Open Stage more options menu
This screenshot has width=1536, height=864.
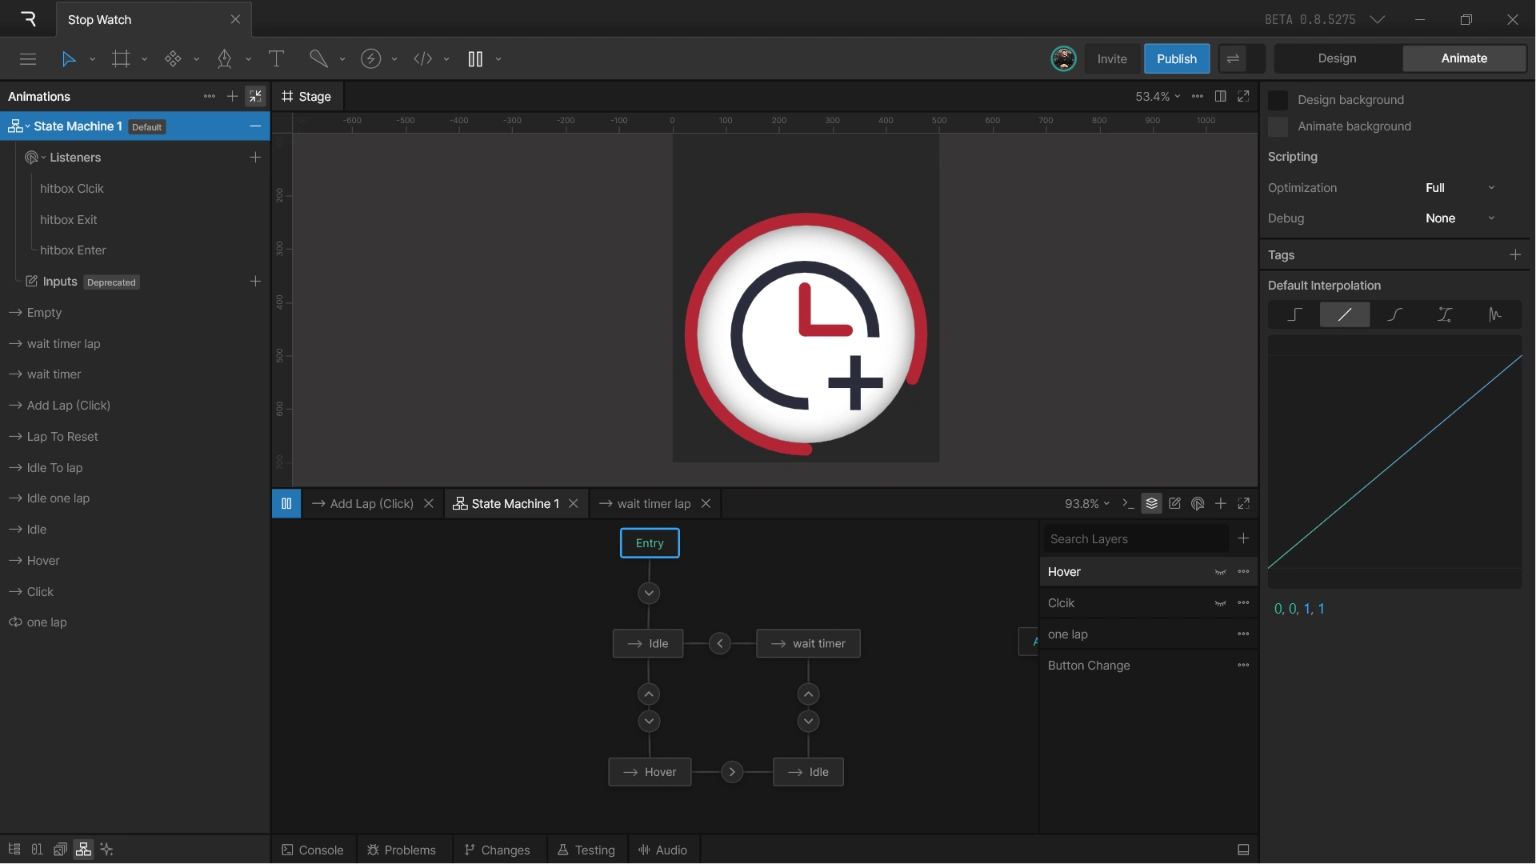click(x=1197, y=96)
